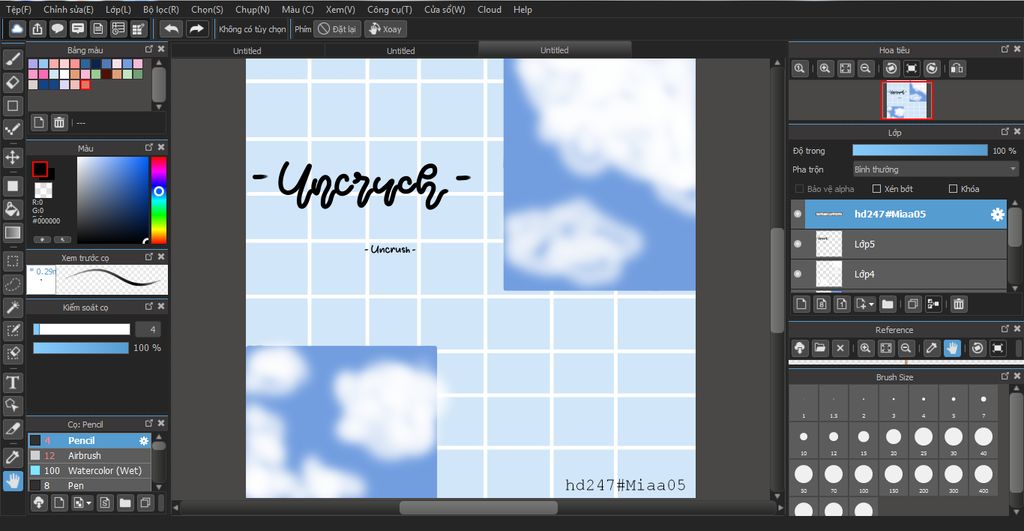Undock the Hoa tiêu navigator panel
The height and width of the screenshot is (531, 1024).
pos(1005,49)
